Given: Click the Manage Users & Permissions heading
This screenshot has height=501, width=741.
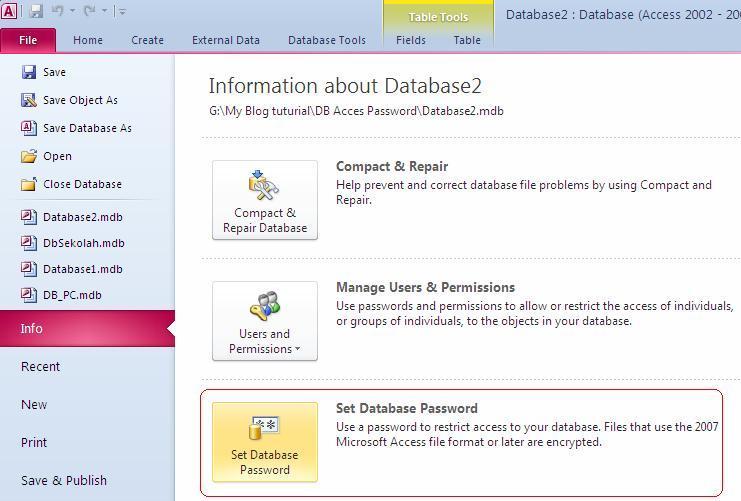Looking at the screenshot, I should coord(425,287).
